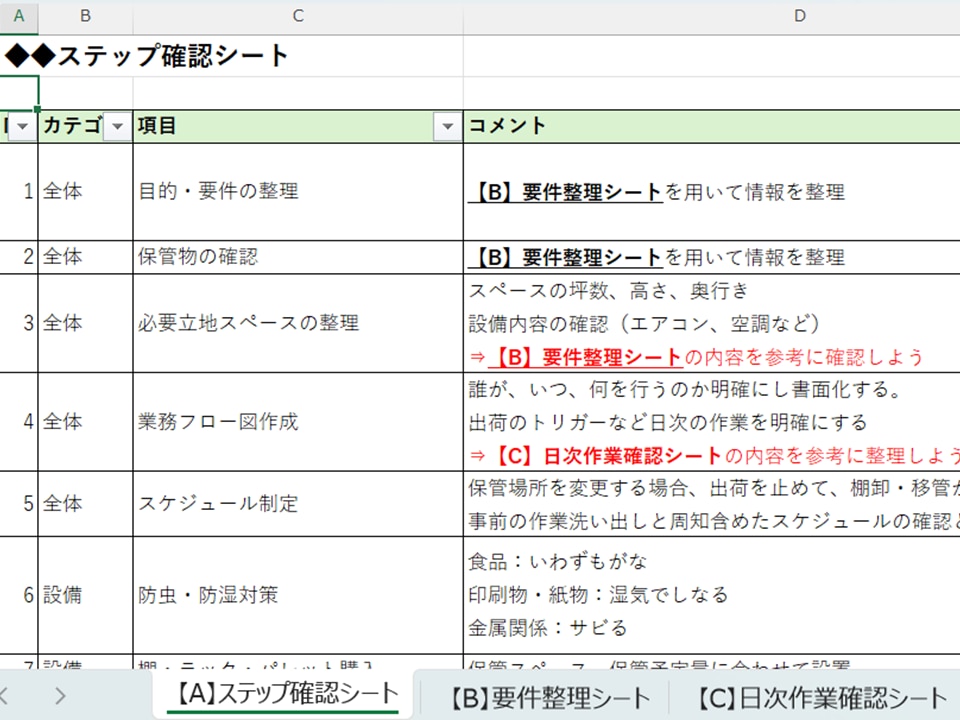Open the 項目 column filter dropdown
This screenshot has width=960, height=720.
[x=447, y=126]
